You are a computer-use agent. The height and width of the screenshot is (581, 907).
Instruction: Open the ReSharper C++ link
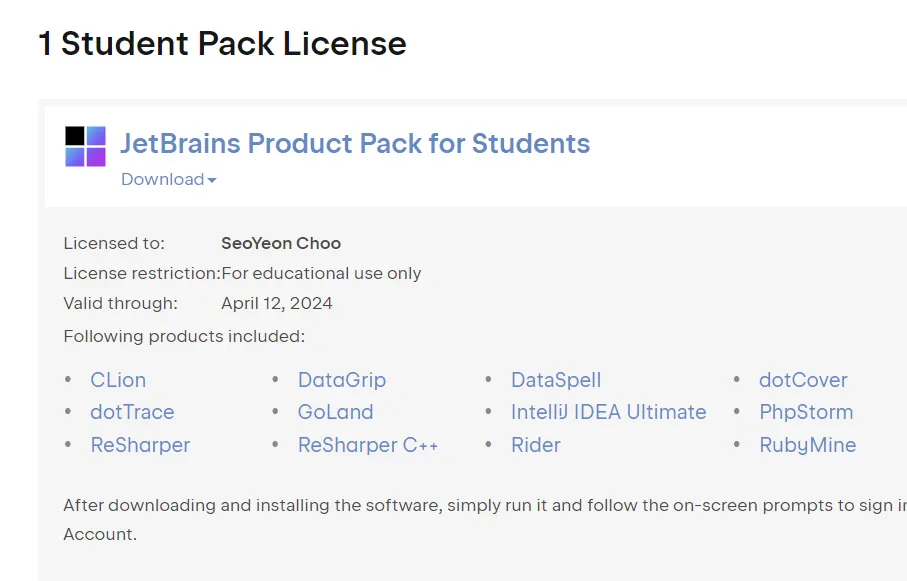click(x=368, y=445)
